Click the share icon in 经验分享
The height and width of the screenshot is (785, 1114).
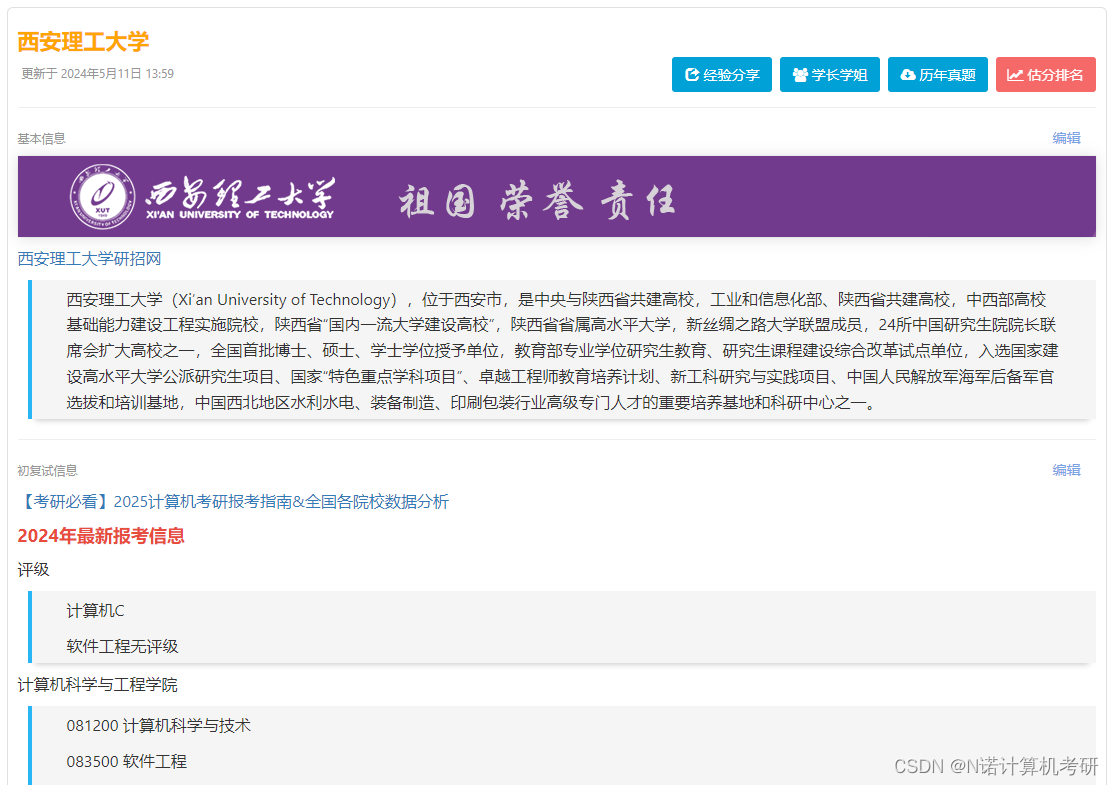coord(691,75)
